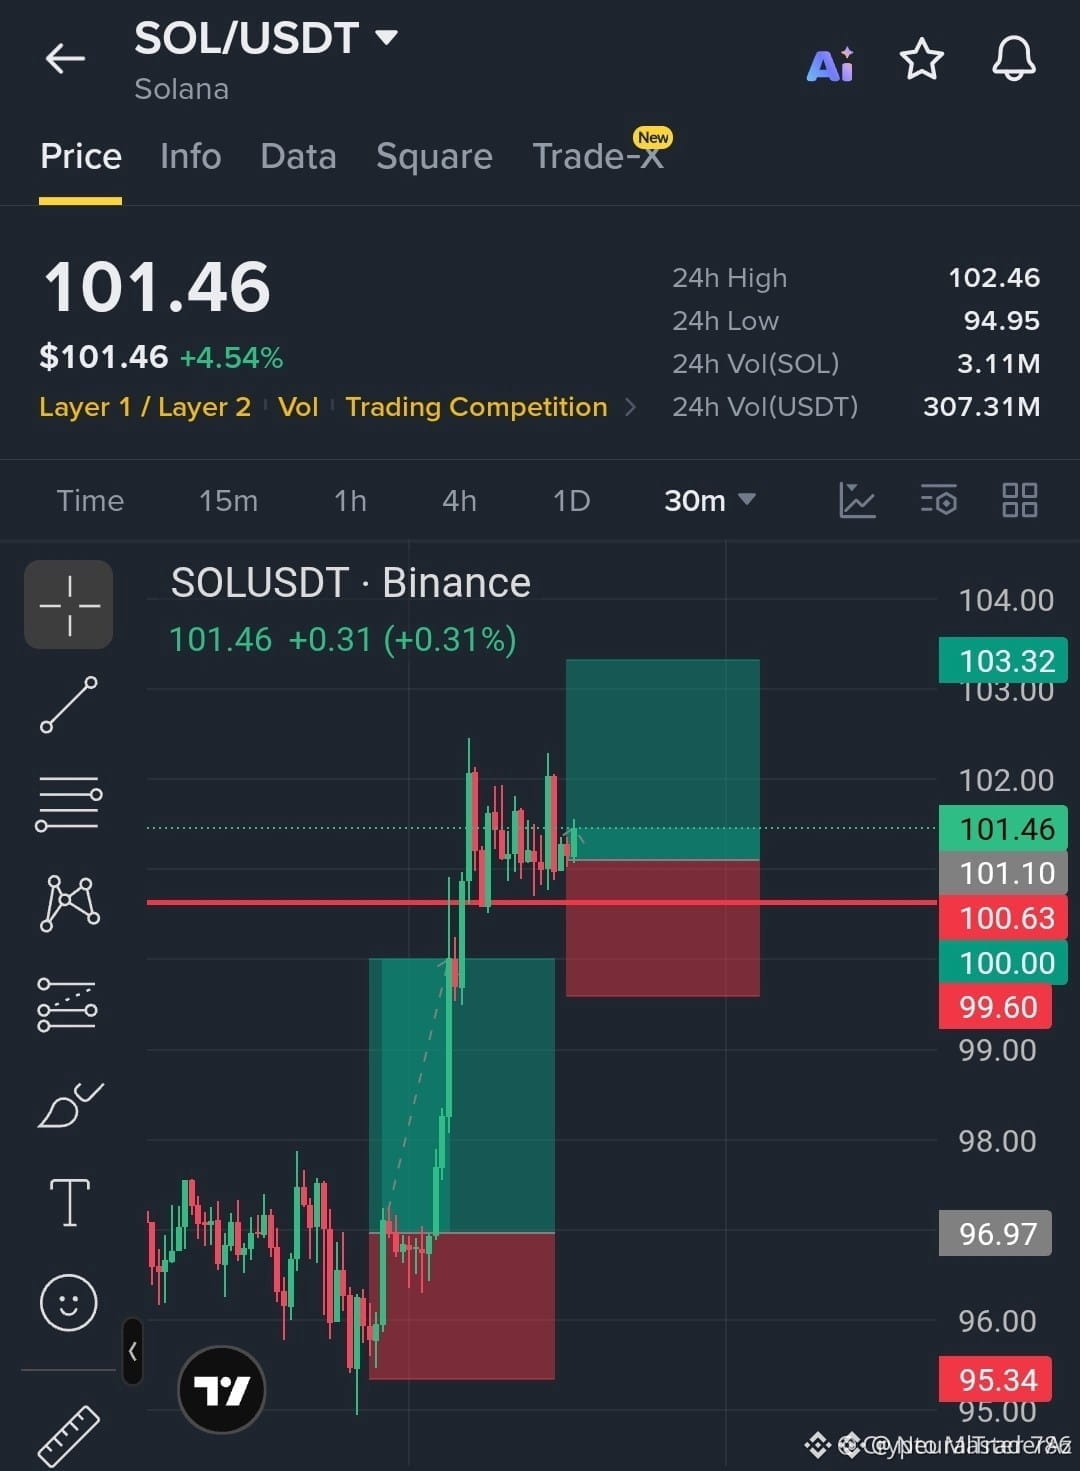
Task: Click the large 101.46 last price
Action: click(x=157, y=287)
